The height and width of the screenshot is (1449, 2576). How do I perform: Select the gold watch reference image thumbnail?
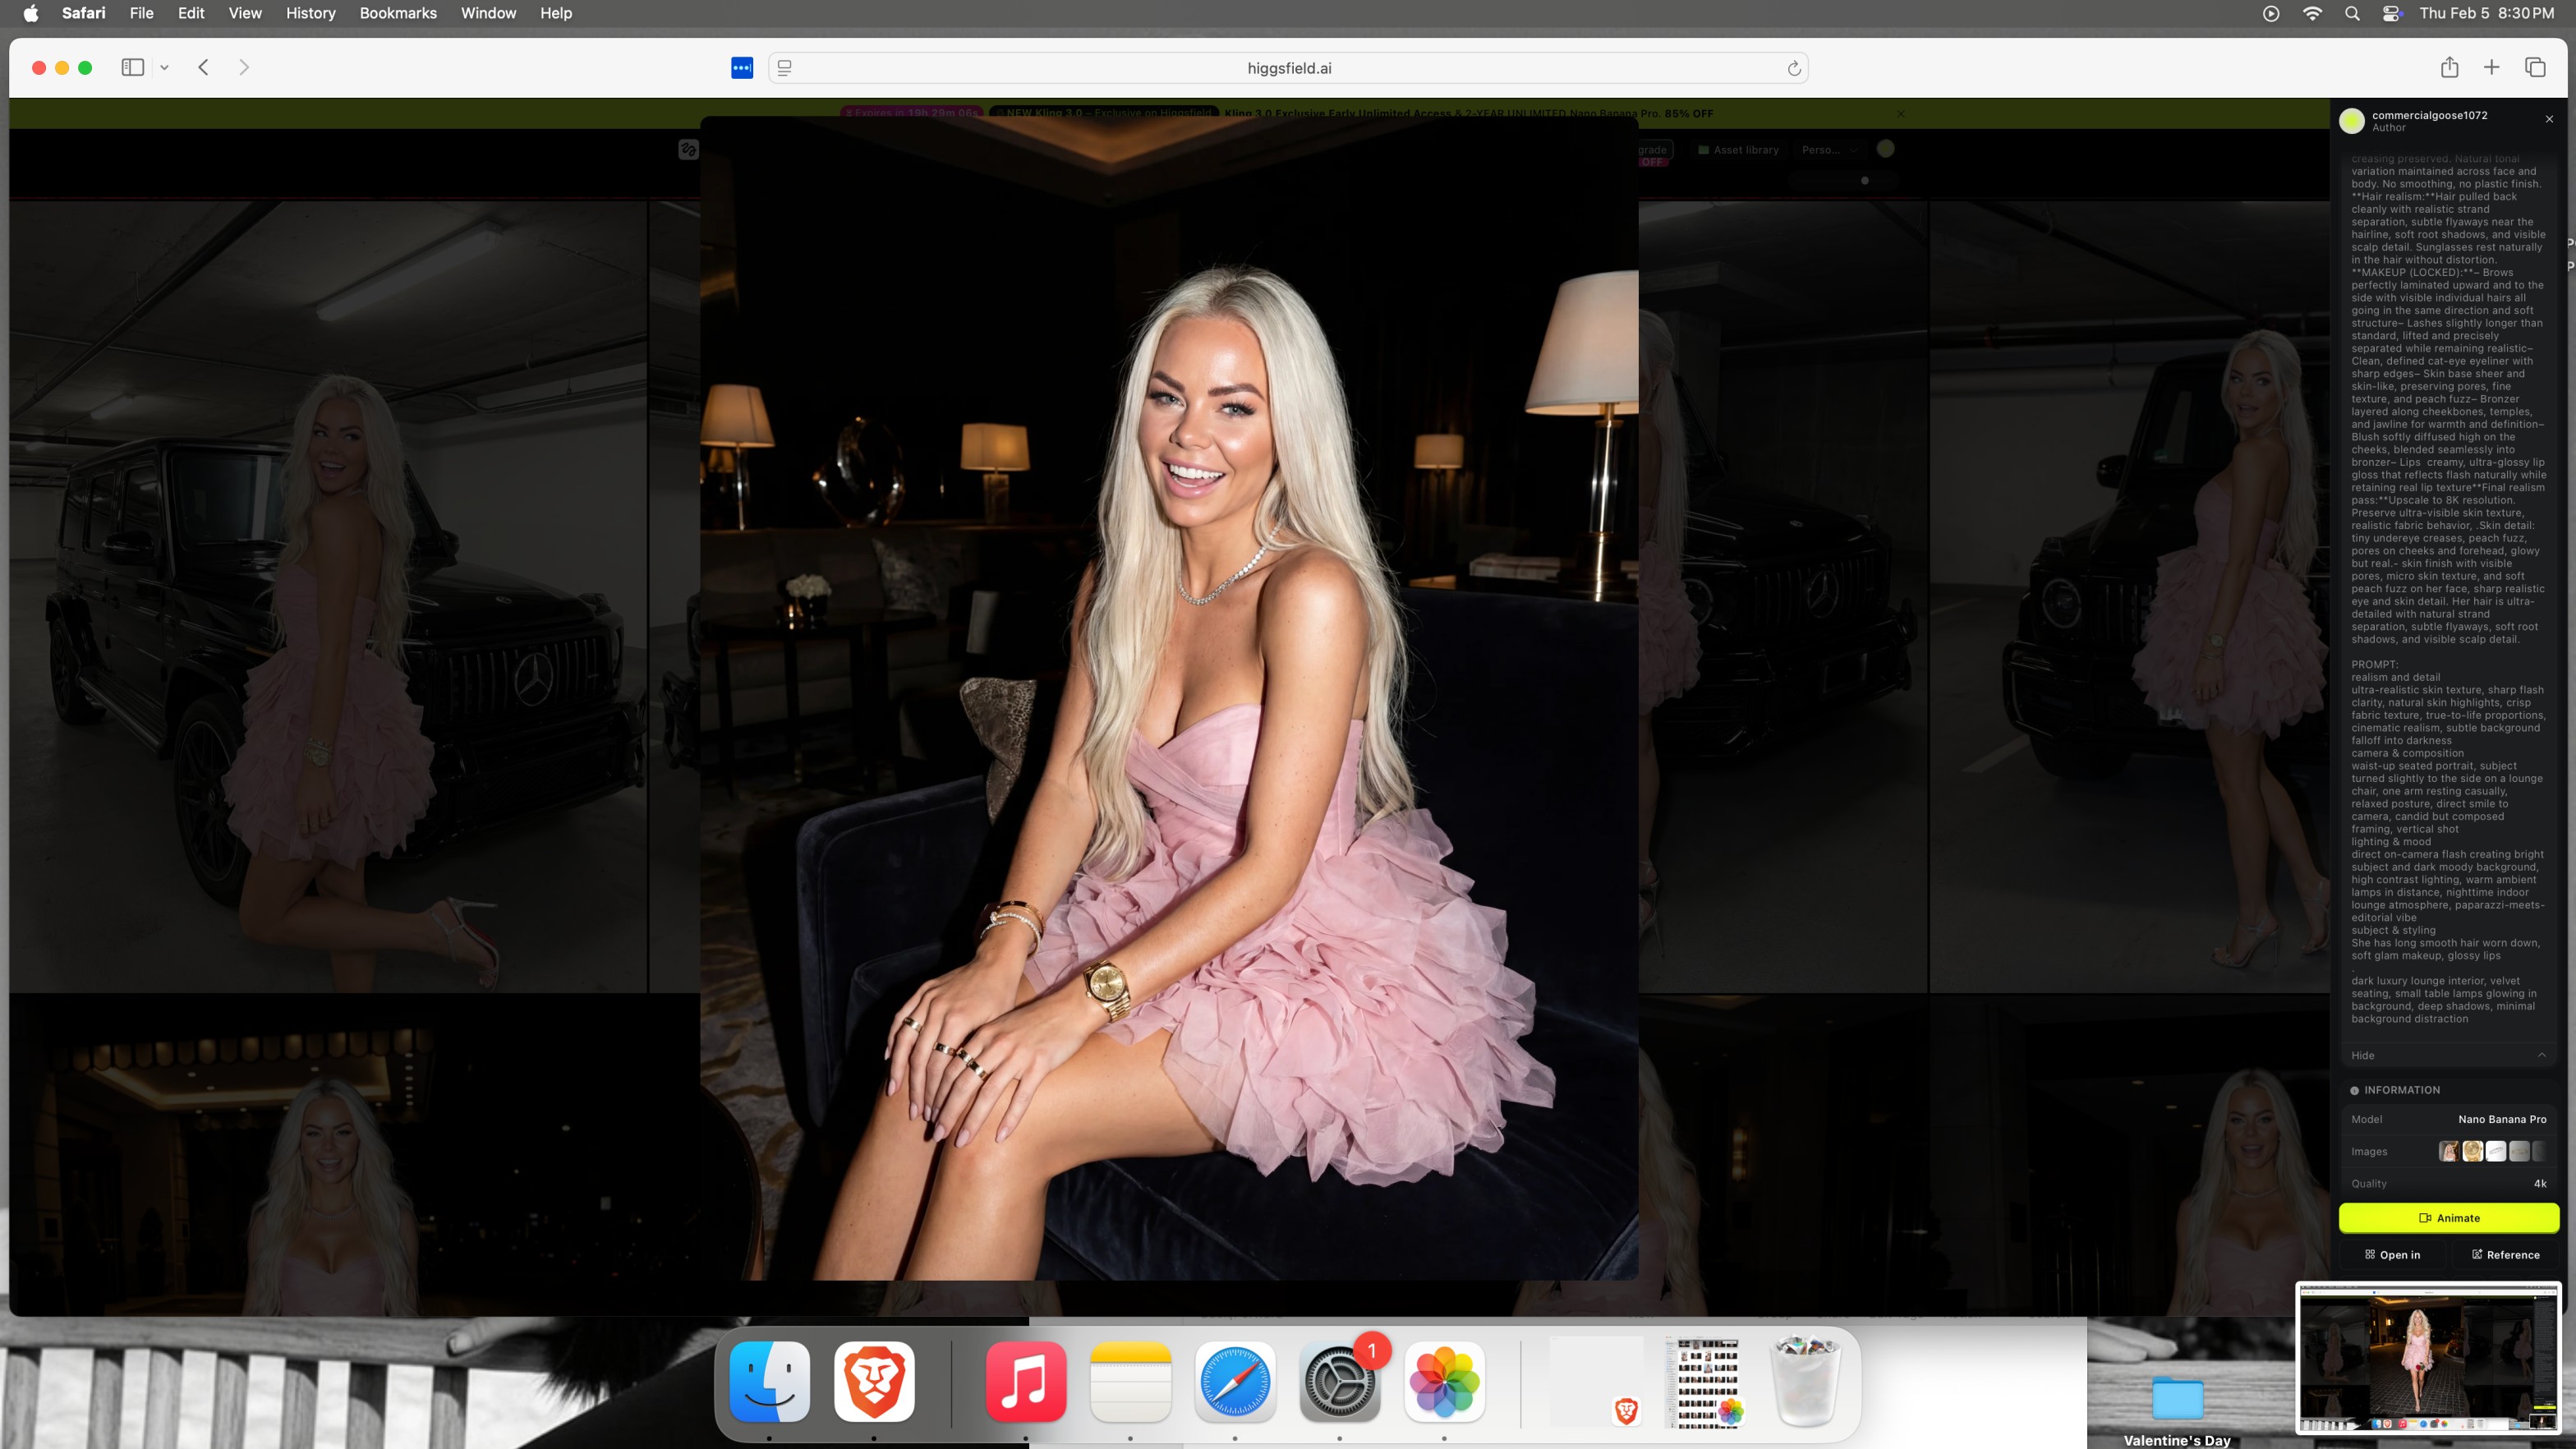point(2472,1151)
